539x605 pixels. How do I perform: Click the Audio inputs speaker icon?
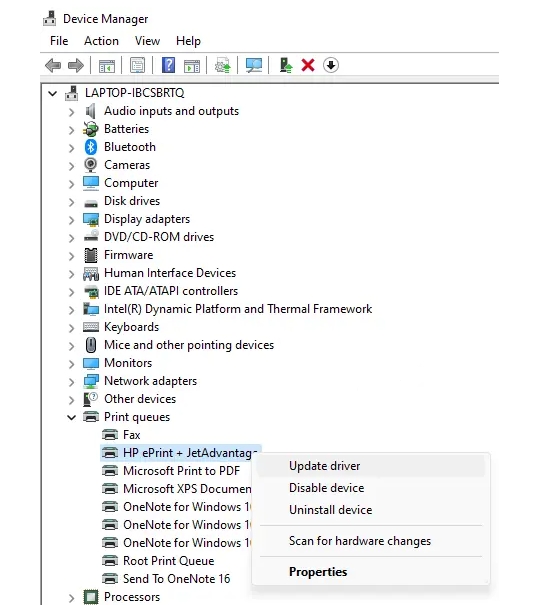pyautogui.click(x=91, y=111)
